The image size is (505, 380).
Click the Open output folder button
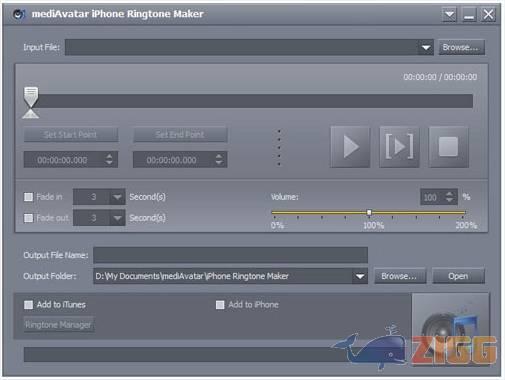click(458, 276)
